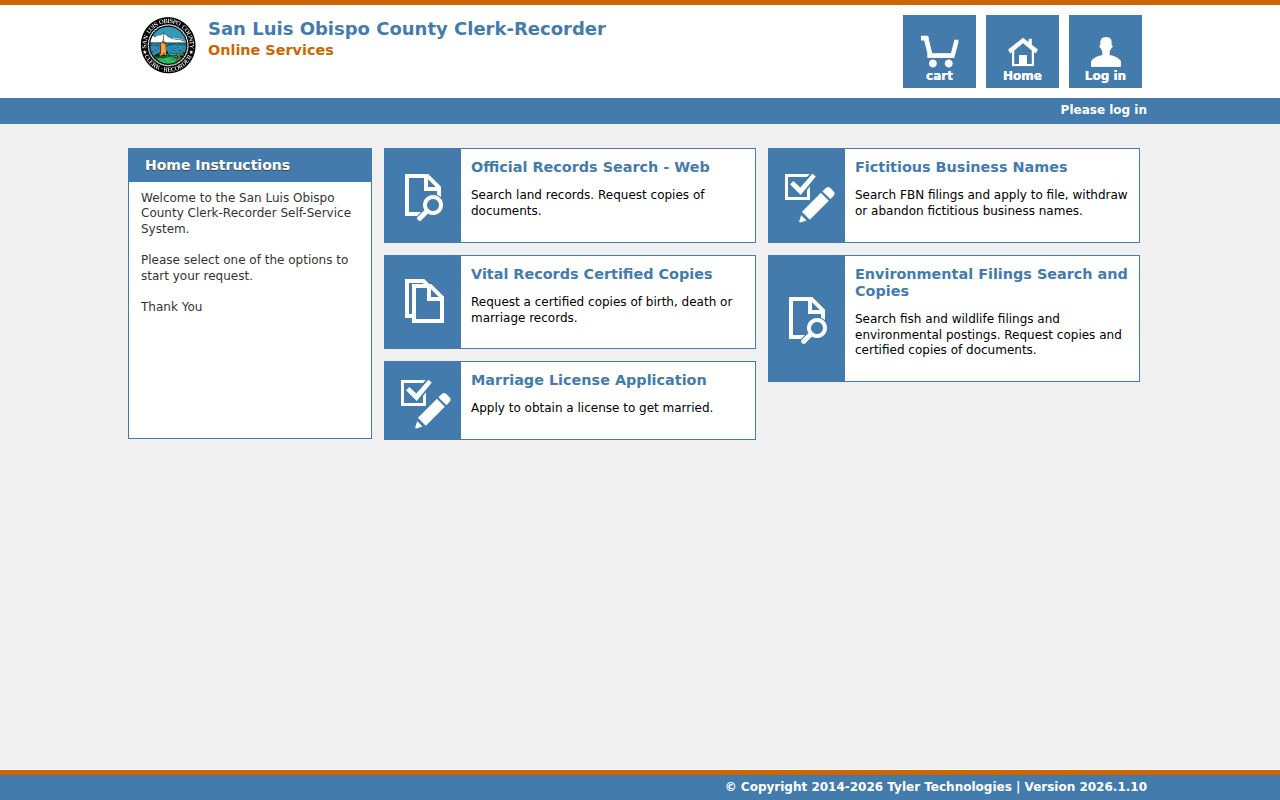Click 'Apply to obtain a license' description
The width and height of the screenshot is (1280, 800).
tap(592, 408)
